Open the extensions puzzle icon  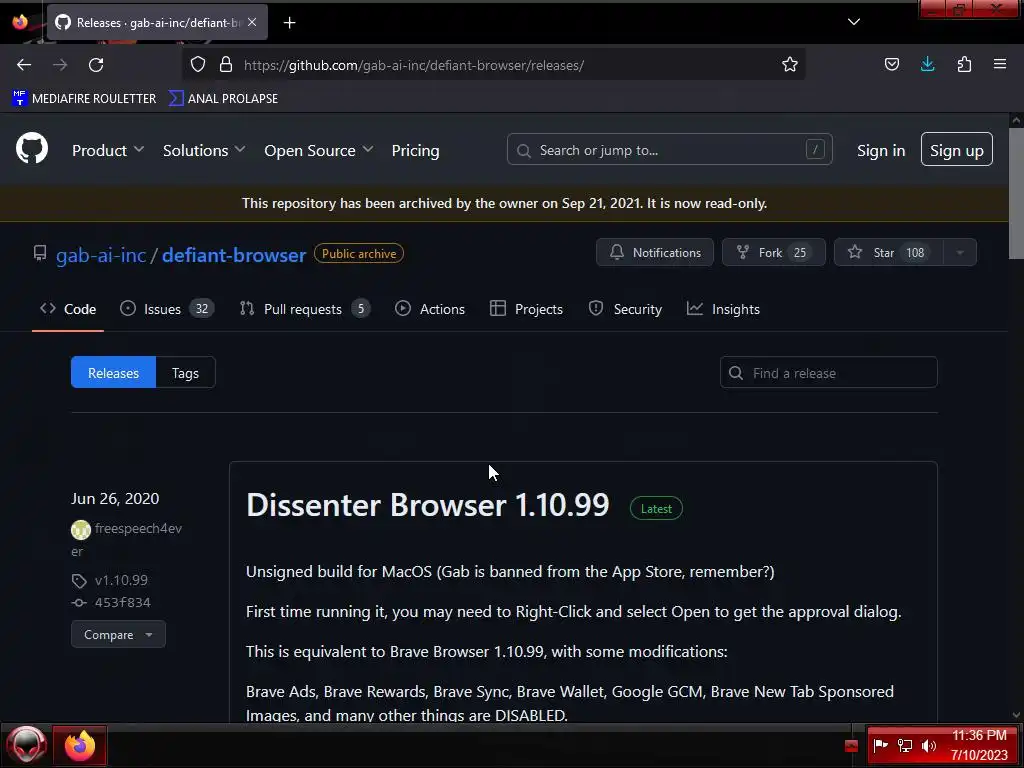[x=964, y=64]
